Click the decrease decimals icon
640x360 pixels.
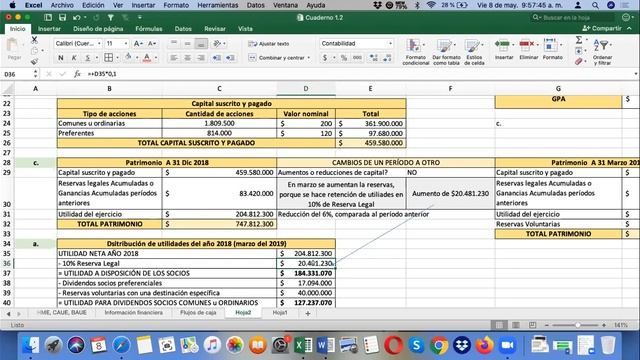(x=387, y=58)
